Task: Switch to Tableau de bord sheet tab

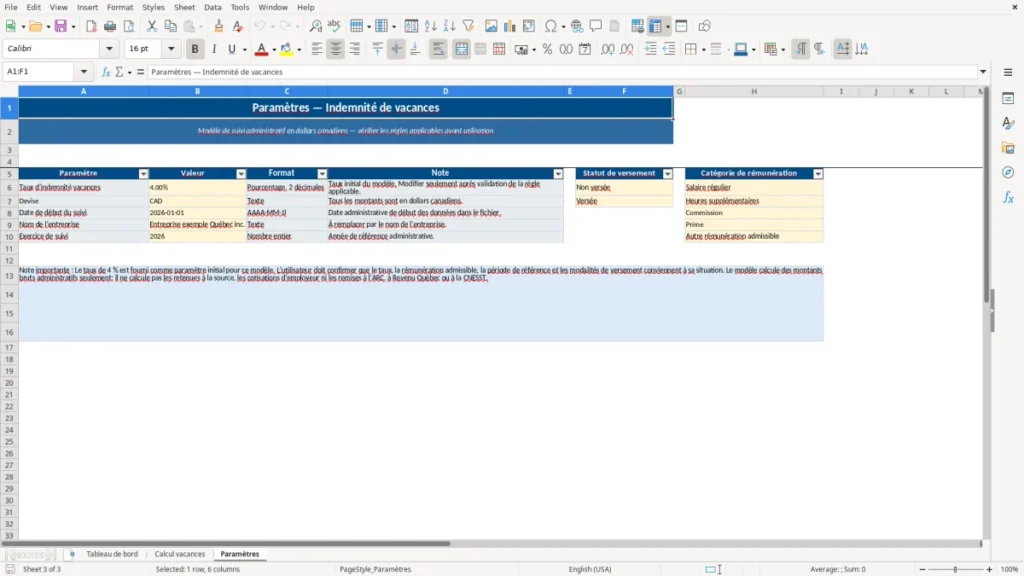Action: click(112, 554)
